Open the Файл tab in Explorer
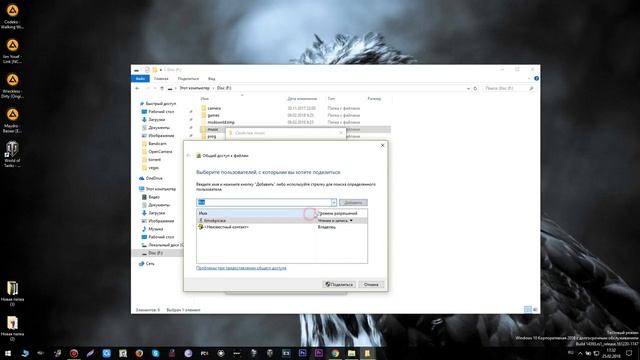The width and height of the screenshot is (640, 360). coord(140,78)
